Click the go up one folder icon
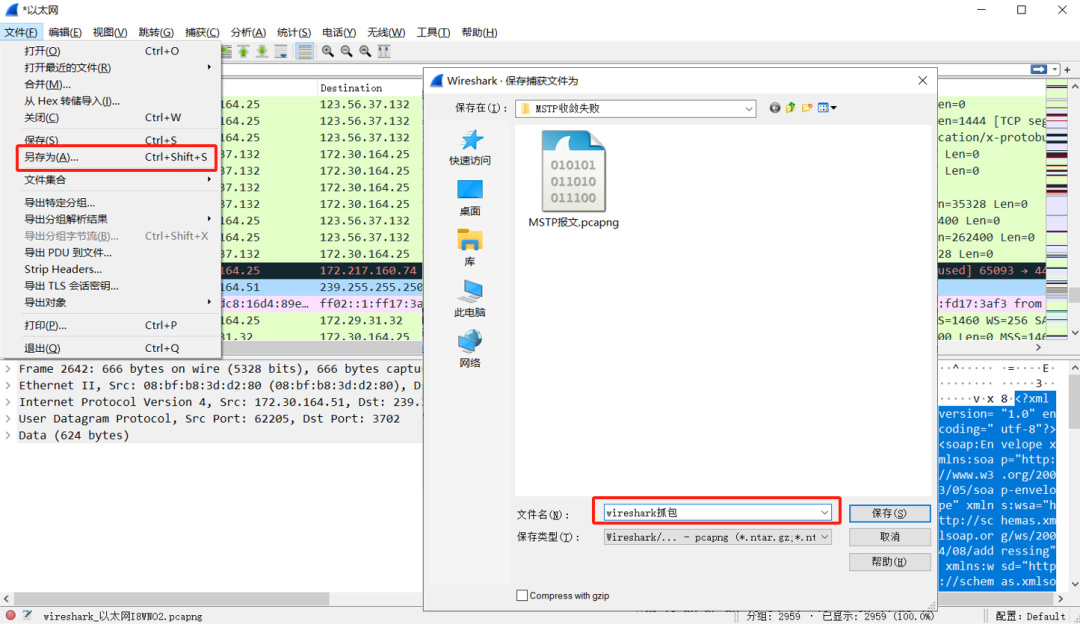Image resolution: width=1080 pixels, height=624 pixels. pos(791,108)
